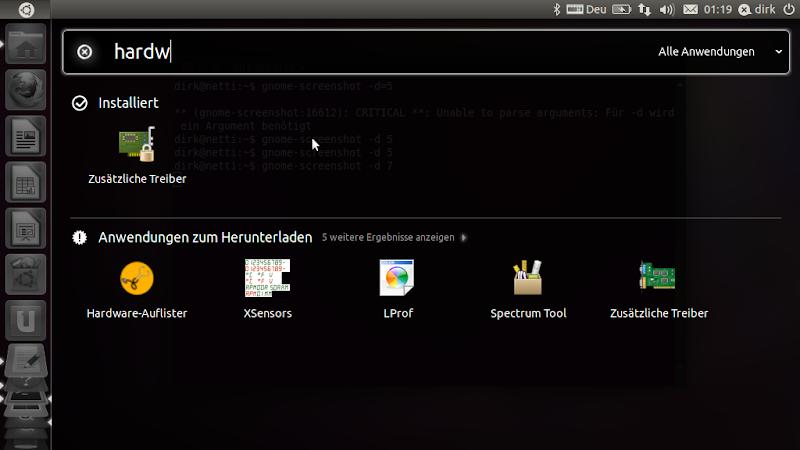Viewport: 800px width, 450px height.
Task: Open the Bluetooth indicator
Action: pyautogui.click(x=557, y=9)
